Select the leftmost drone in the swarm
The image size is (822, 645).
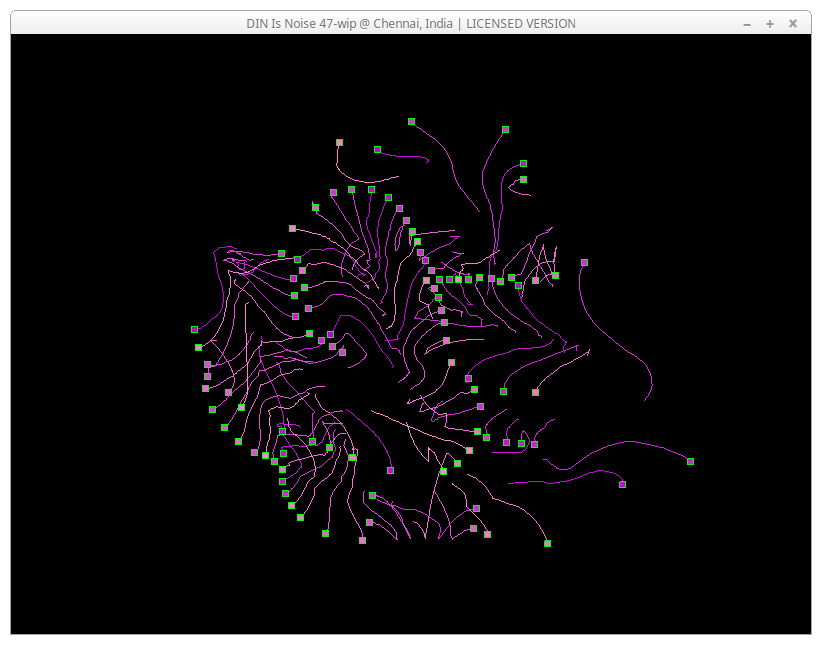coord(194,329)
